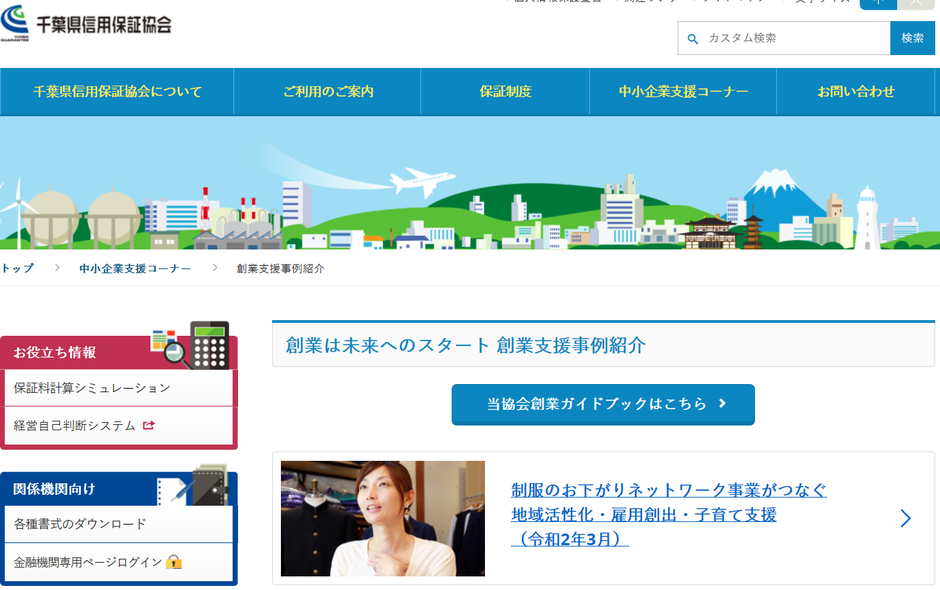Open the 制服のお下がりネットワーク事業 article link
Viewport: 940px width, 590px height.
point(668,514)
